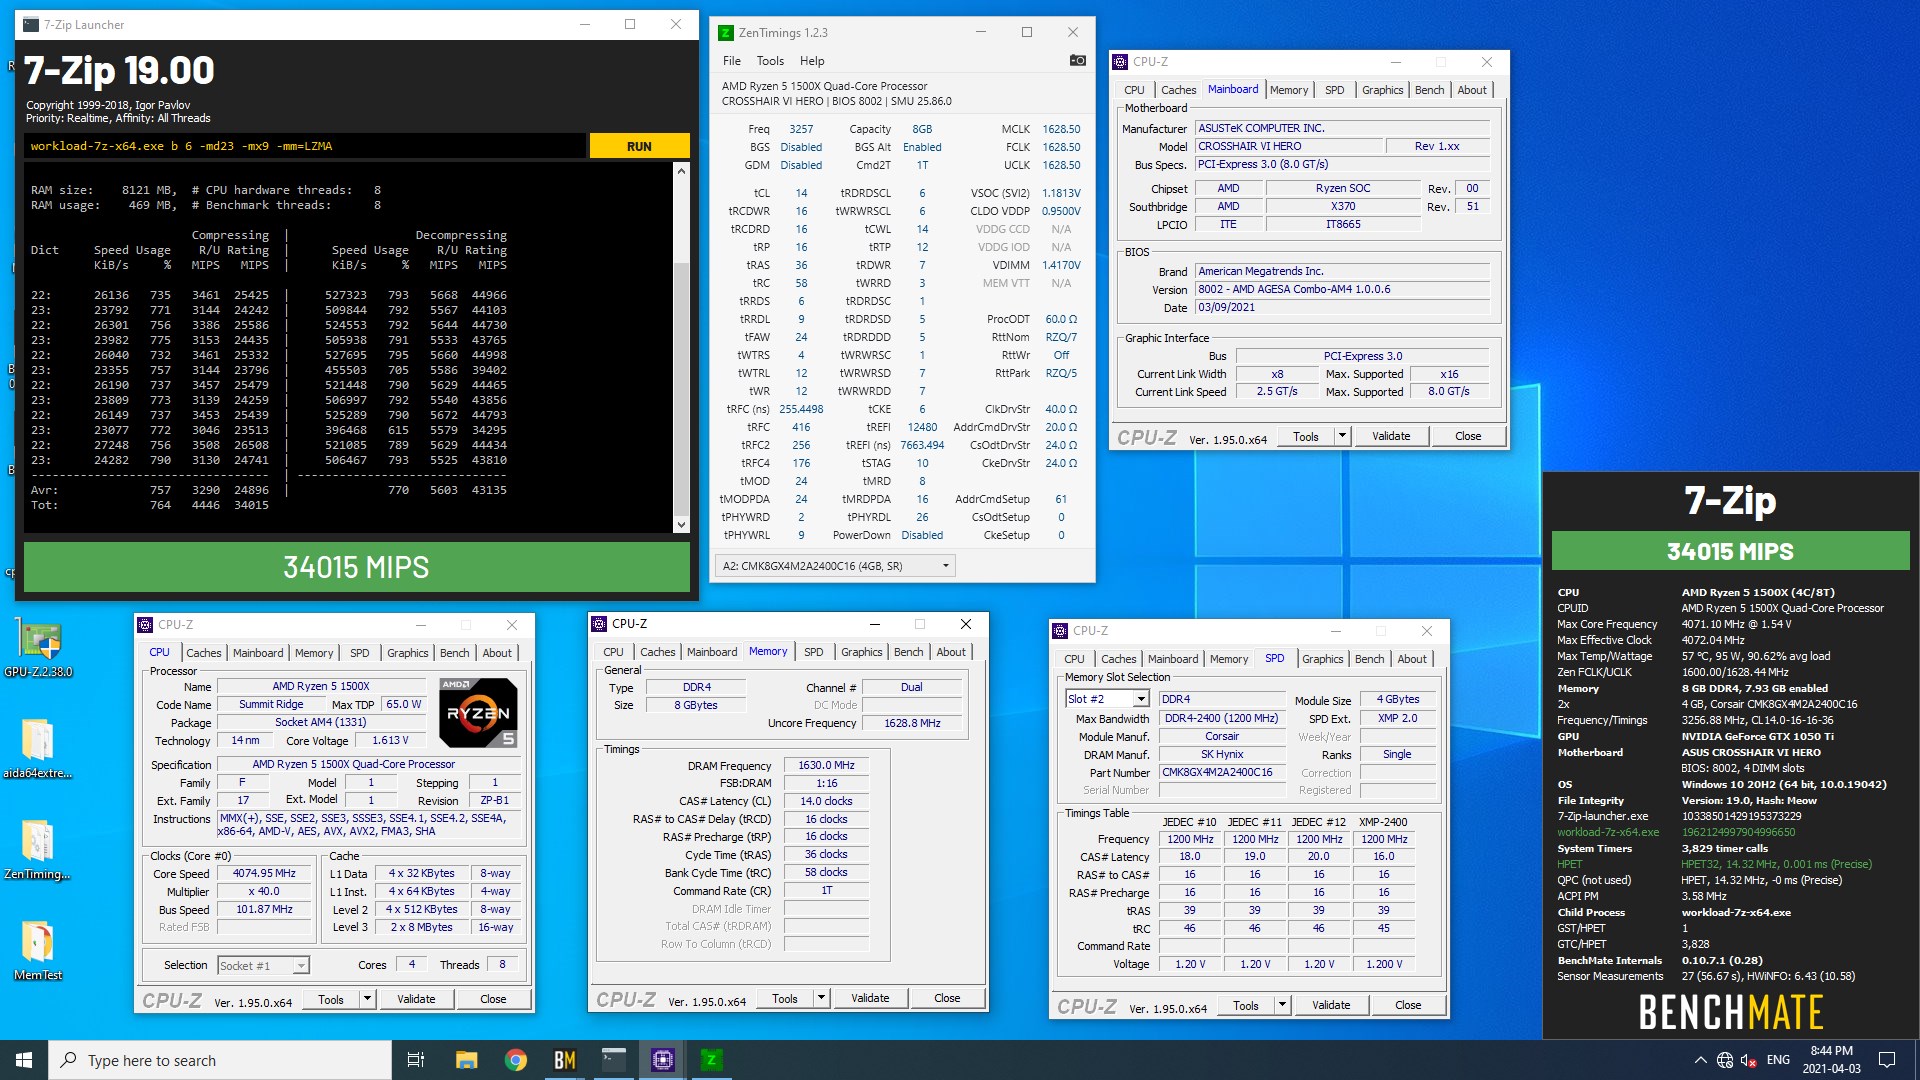
Task: Click the ENG language indicator in tray
Action: (x=1778, y=1060)
